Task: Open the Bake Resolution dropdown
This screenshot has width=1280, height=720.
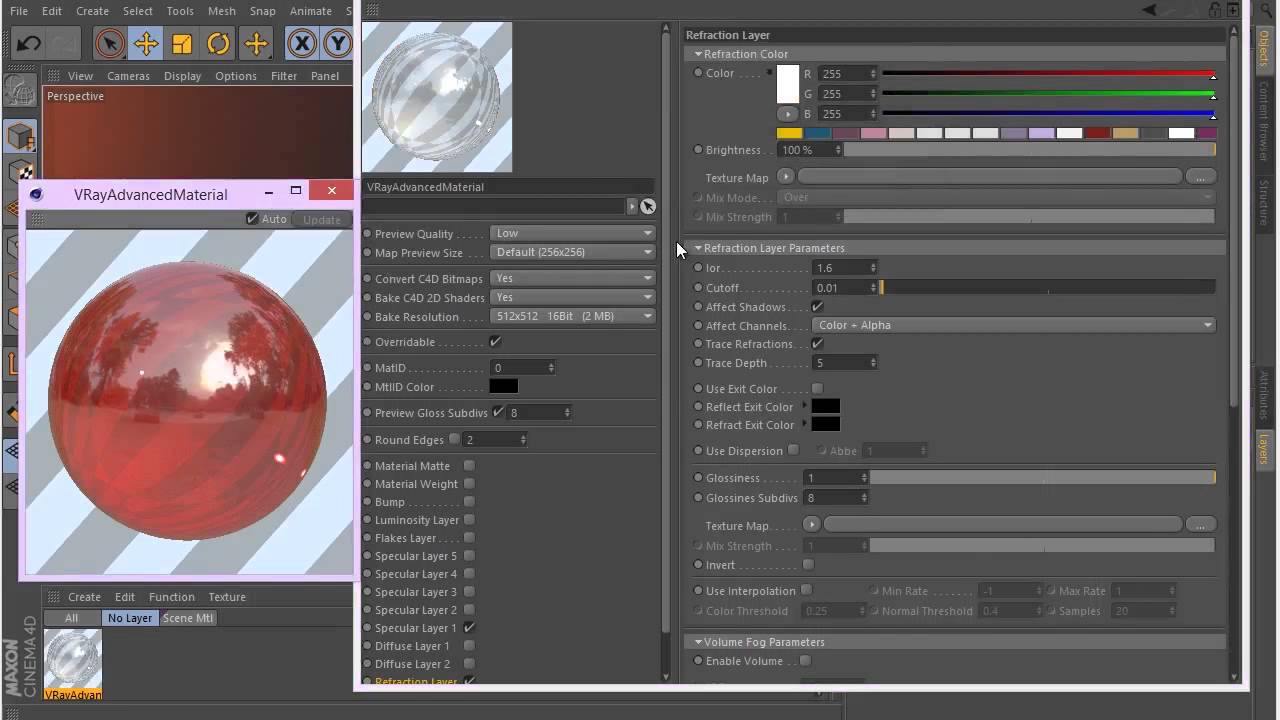Action: tap(573, 316)
